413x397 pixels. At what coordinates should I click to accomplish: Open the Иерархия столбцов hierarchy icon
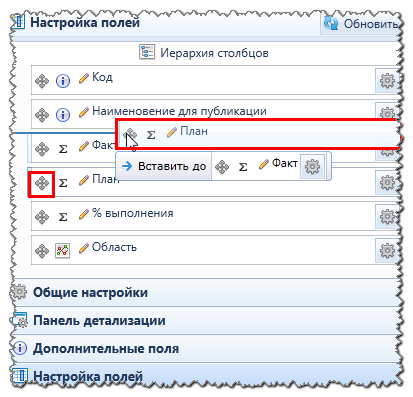pos(147,52)
